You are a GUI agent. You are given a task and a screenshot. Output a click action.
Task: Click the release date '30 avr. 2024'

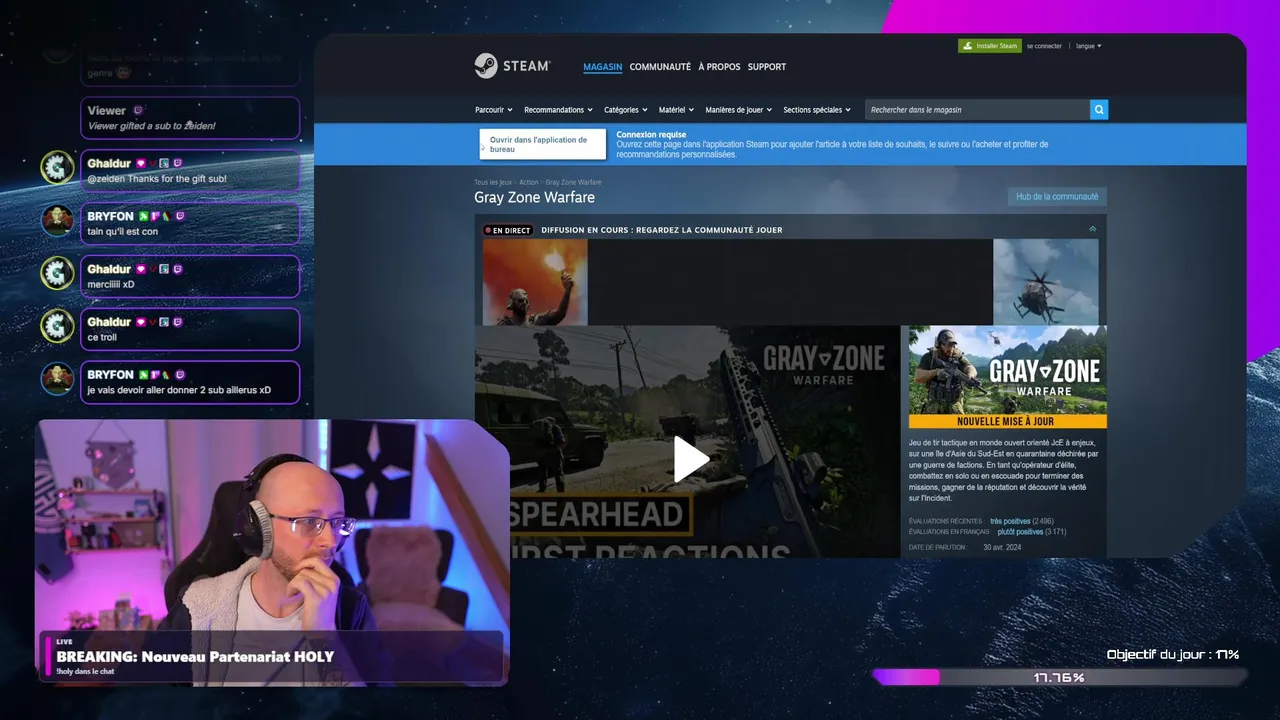pyautogui.click(x=1002, y=547)
